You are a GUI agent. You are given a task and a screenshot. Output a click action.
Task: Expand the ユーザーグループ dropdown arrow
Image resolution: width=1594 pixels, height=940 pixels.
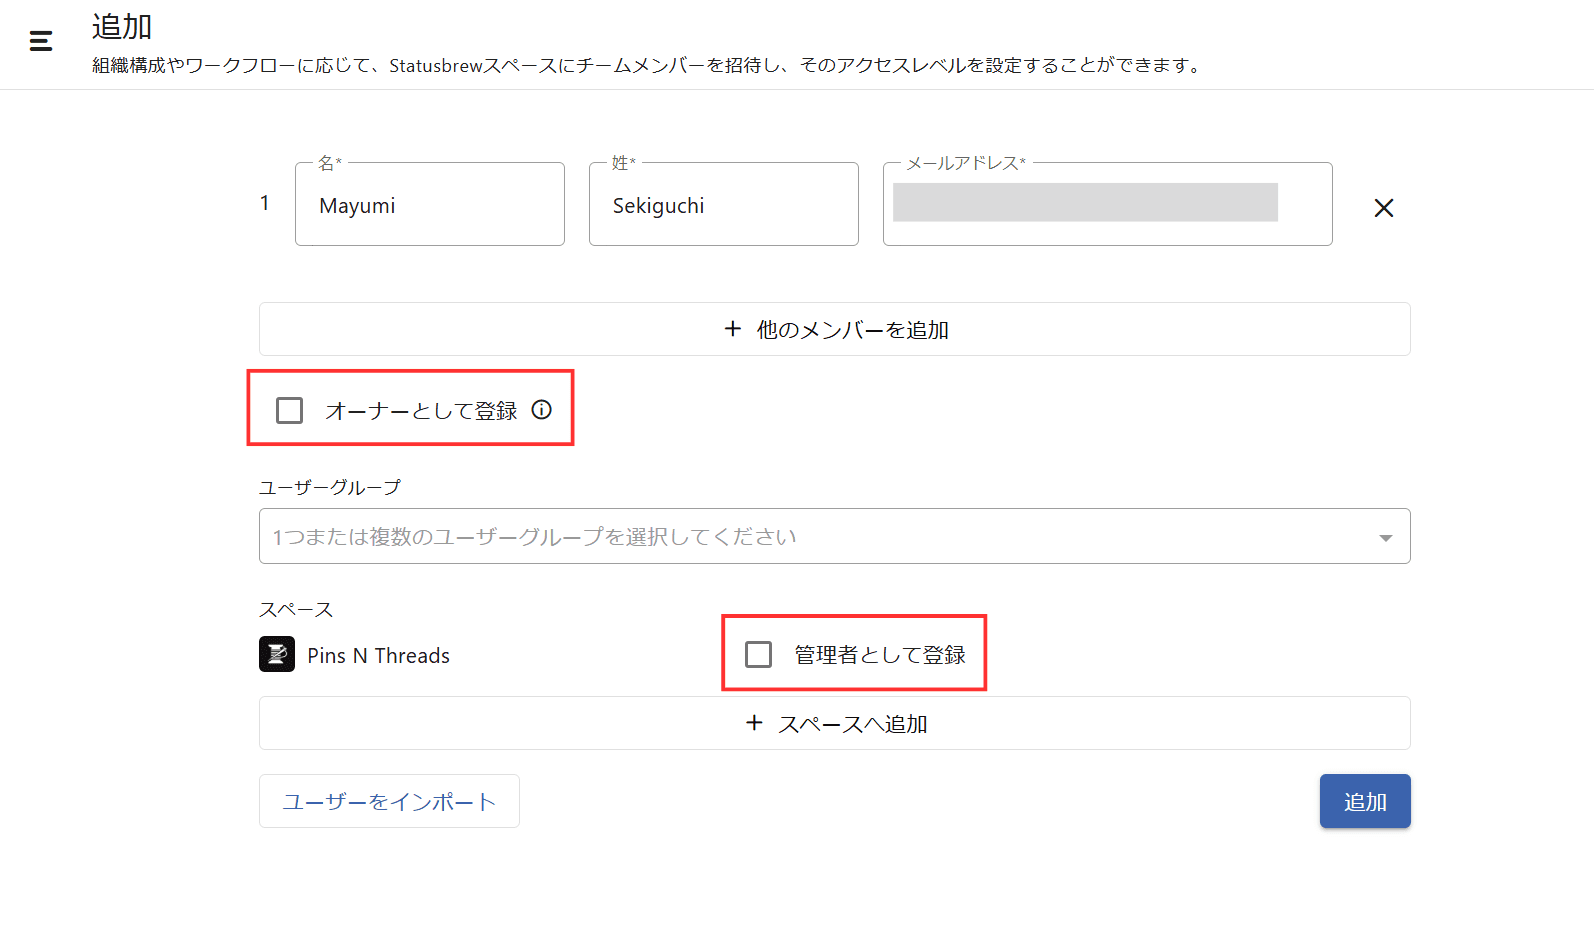coord(1385,538)
